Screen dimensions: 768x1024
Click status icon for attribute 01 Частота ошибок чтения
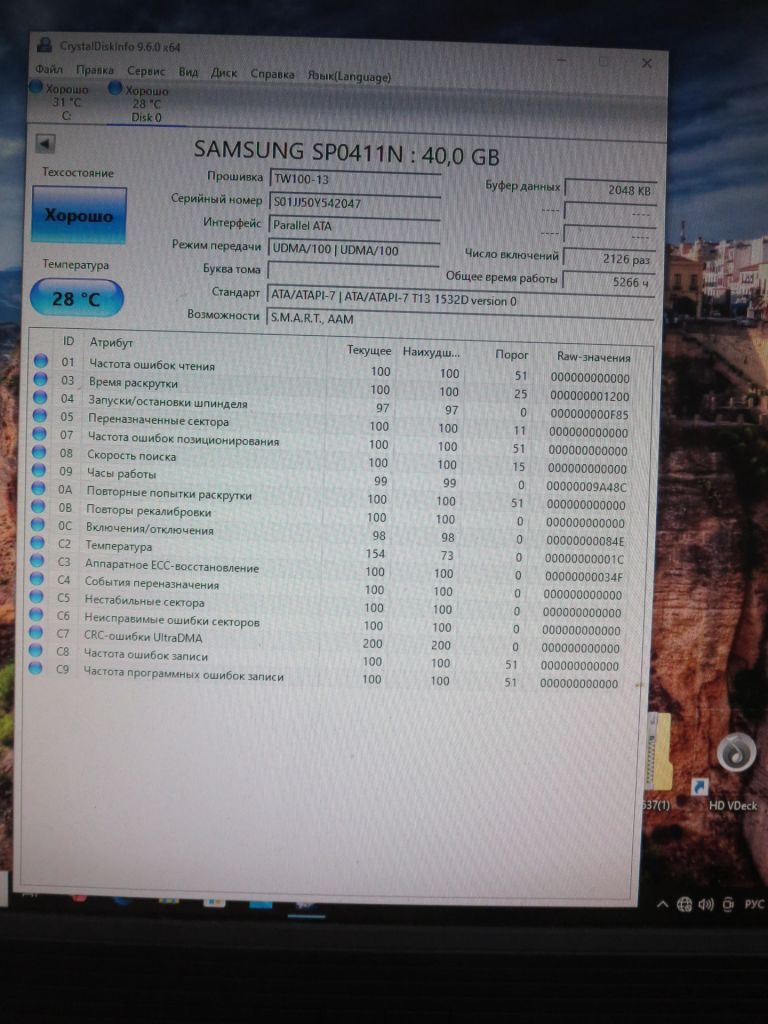click(x=41, y=360)
